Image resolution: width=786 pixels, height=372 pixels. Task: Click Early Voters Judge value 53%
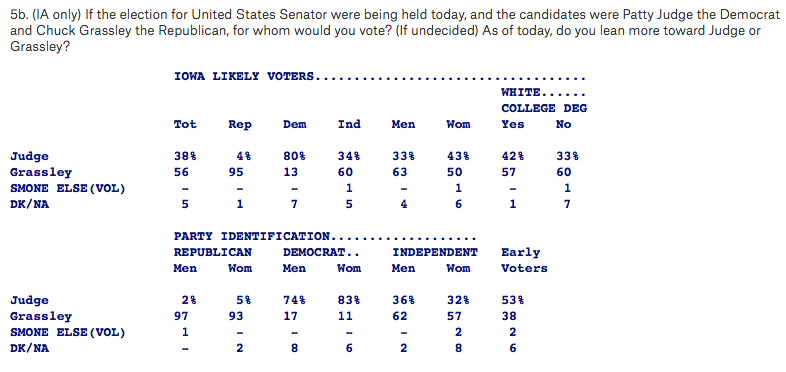click(x=513, y=300)
